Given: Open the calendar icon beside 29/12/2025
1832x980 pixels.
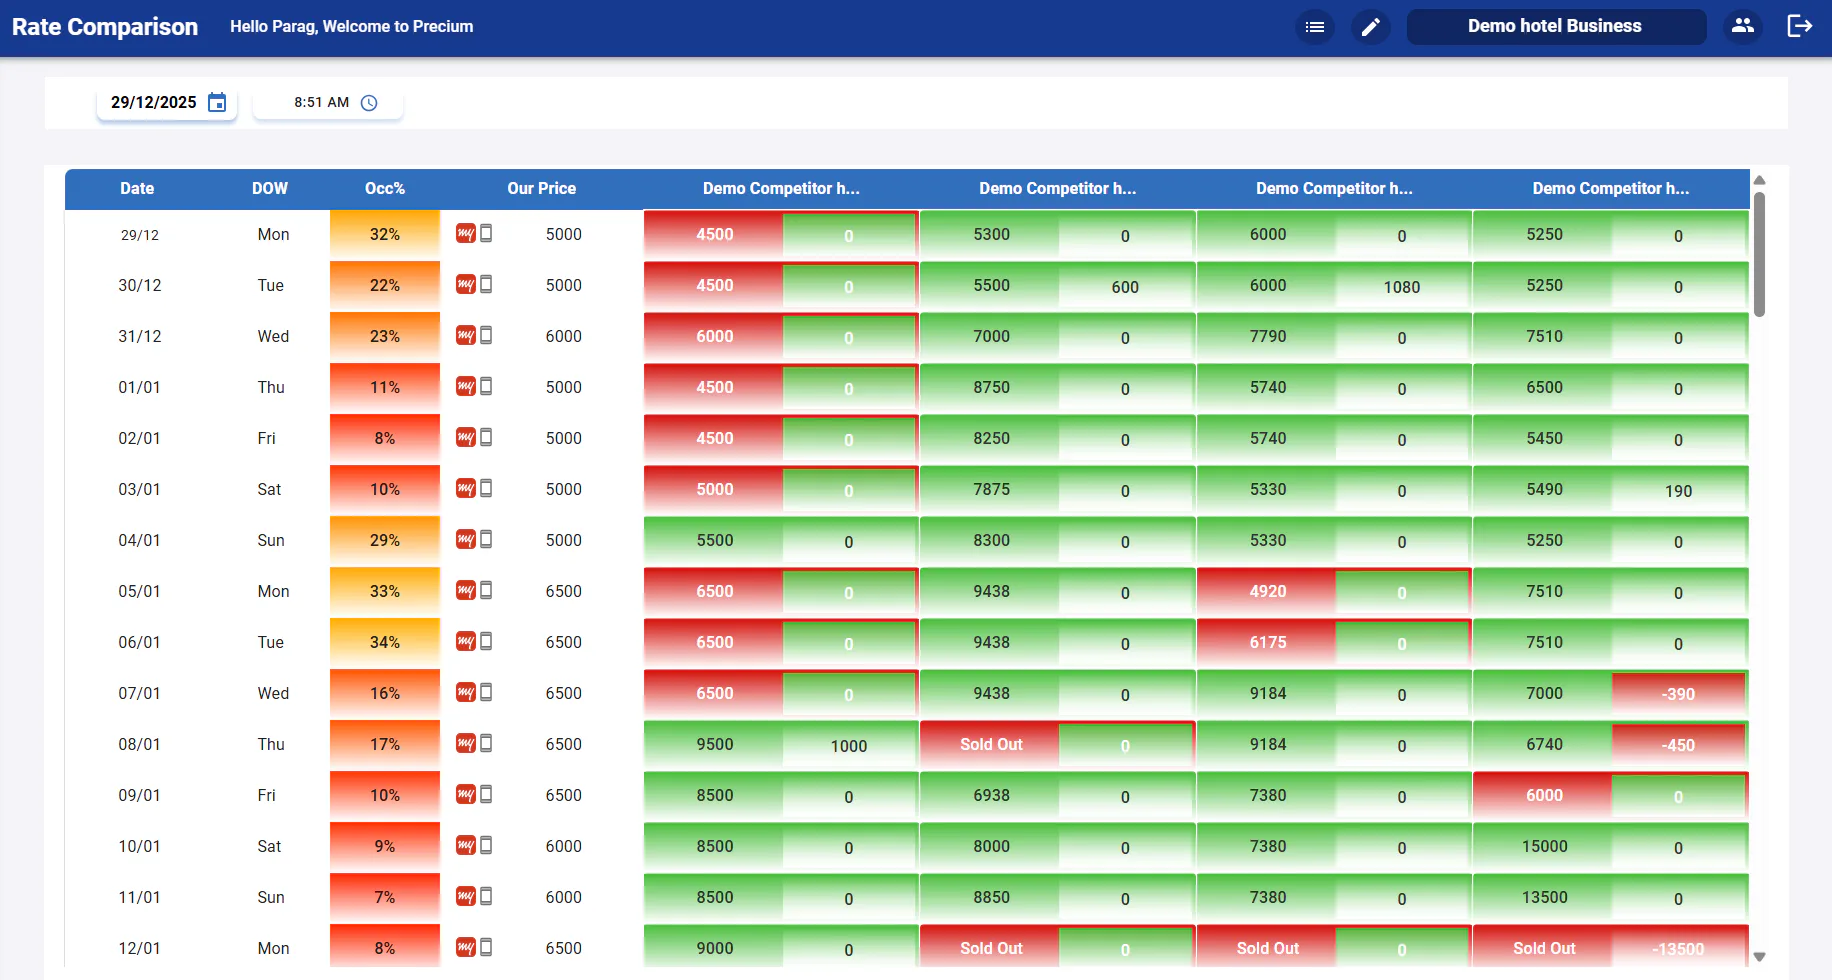Looking at the screenshot, I should coord(217,102).
